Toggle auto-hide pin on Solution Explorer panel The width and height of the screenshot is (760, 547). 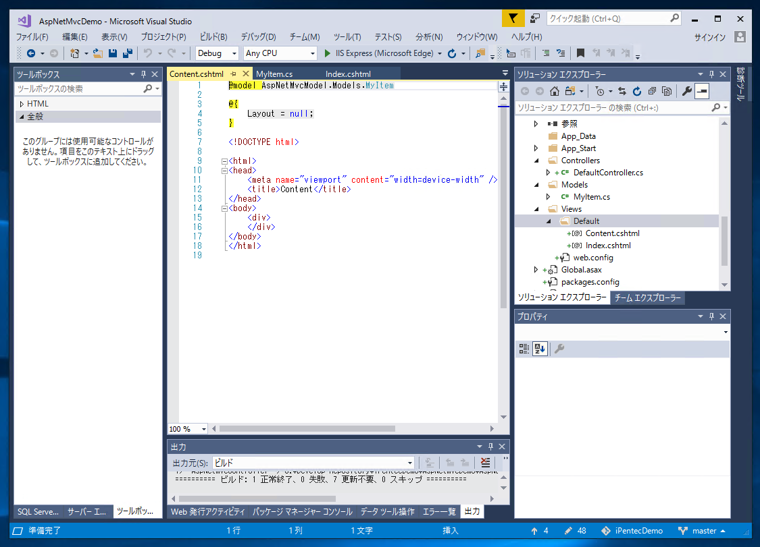712,74
